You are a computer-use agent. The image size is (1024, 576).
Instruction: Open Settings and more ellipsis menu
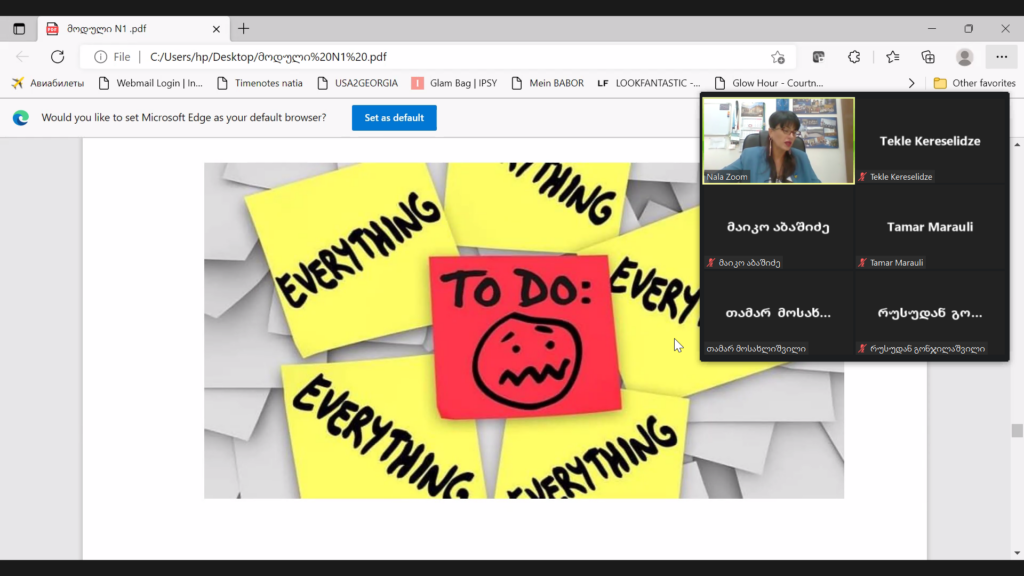1001,57
